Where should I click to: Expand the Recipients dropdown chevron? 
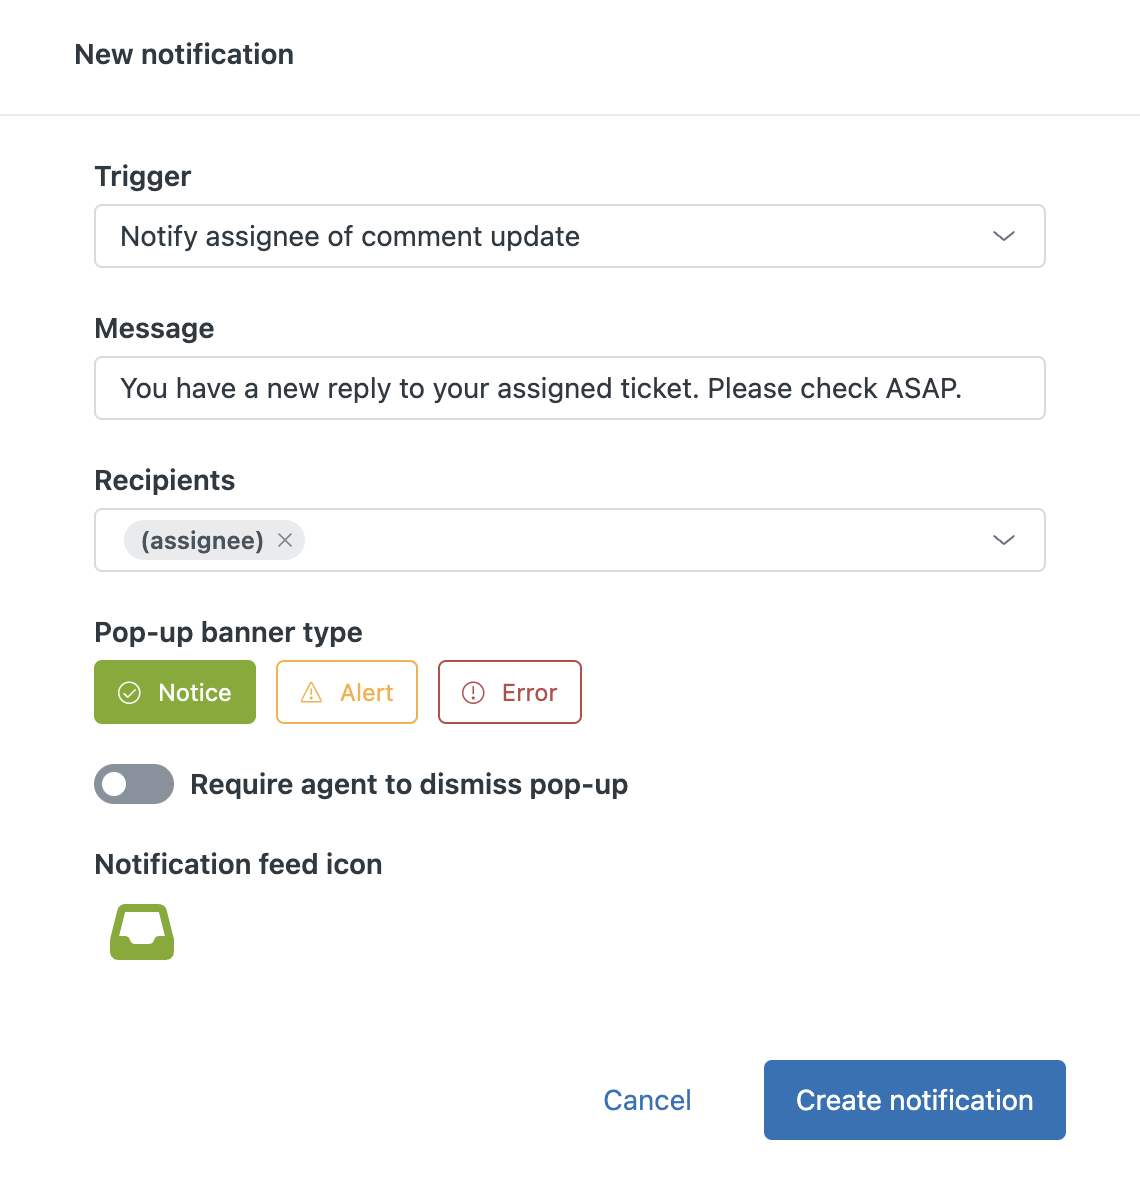coord(1004,540)
